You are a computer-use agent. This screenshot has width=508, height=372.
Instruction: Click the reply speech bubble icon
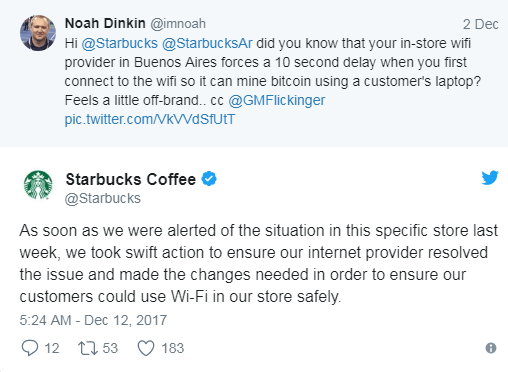tap(30, 348)
